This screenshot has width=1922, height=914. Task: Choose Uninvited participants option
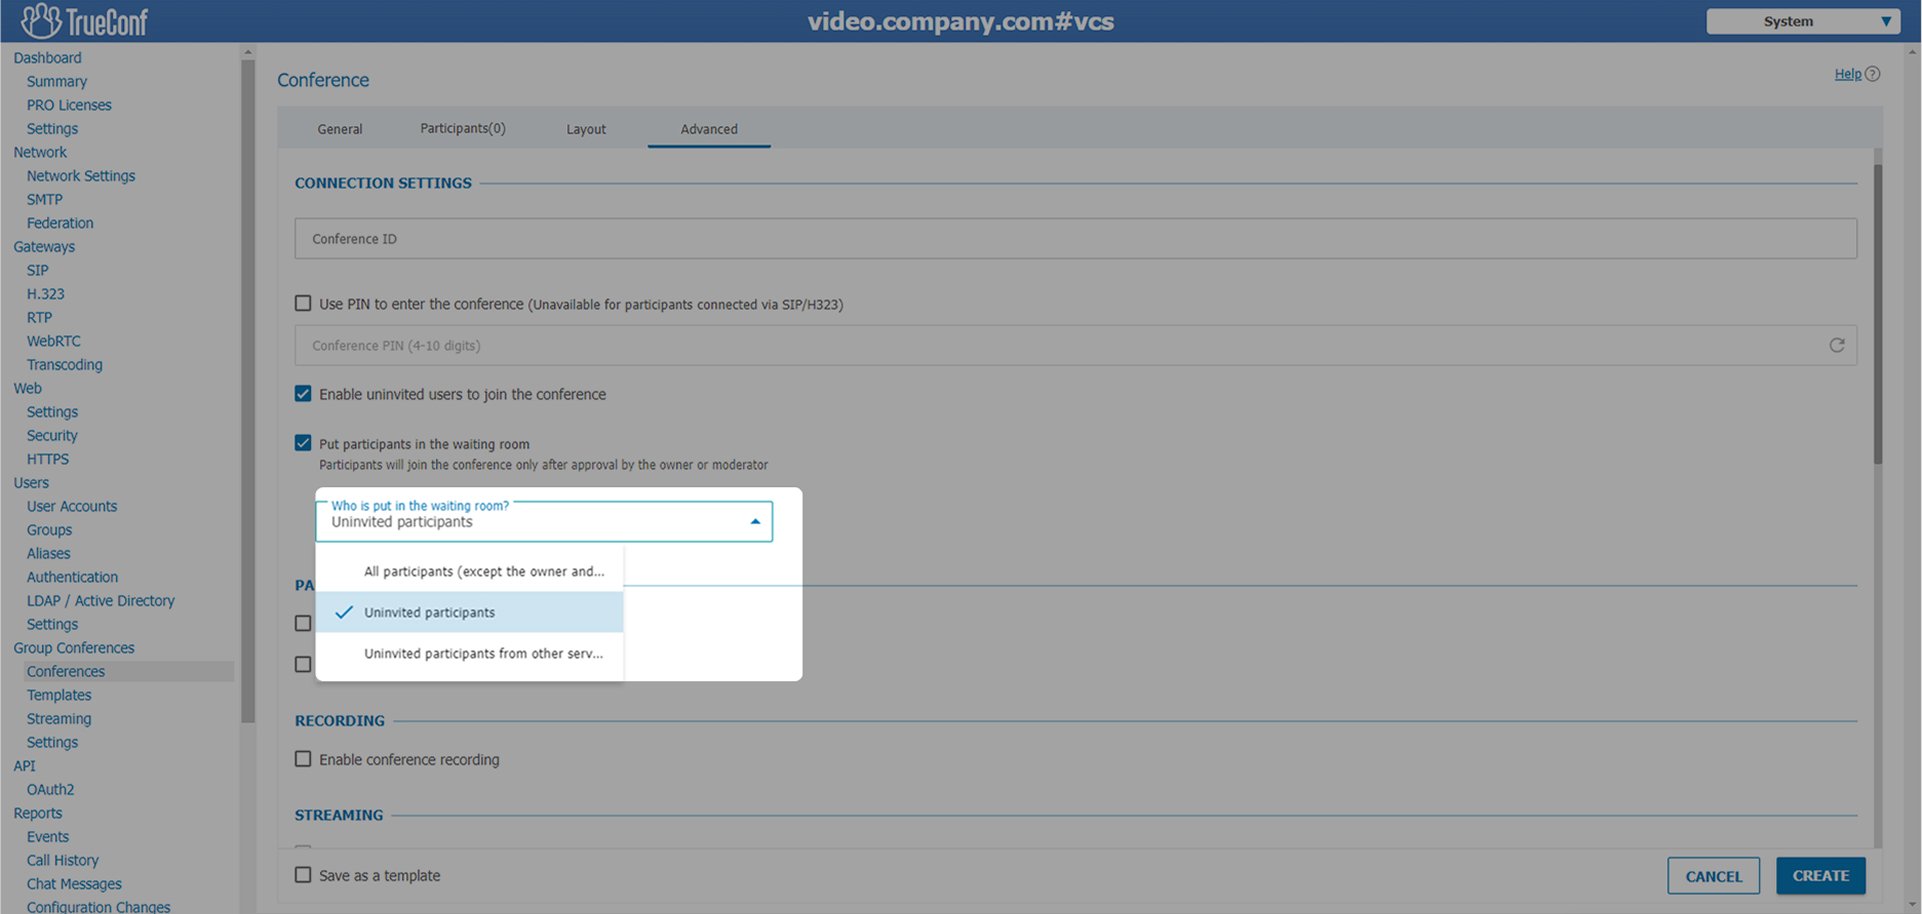point(470,612)
